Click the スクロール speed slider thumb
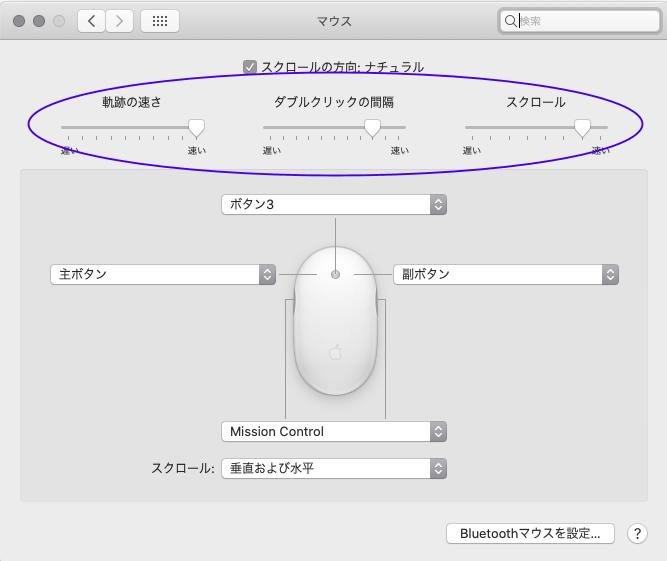Screen dimensions: 667x561 click(x=582, y=128)
